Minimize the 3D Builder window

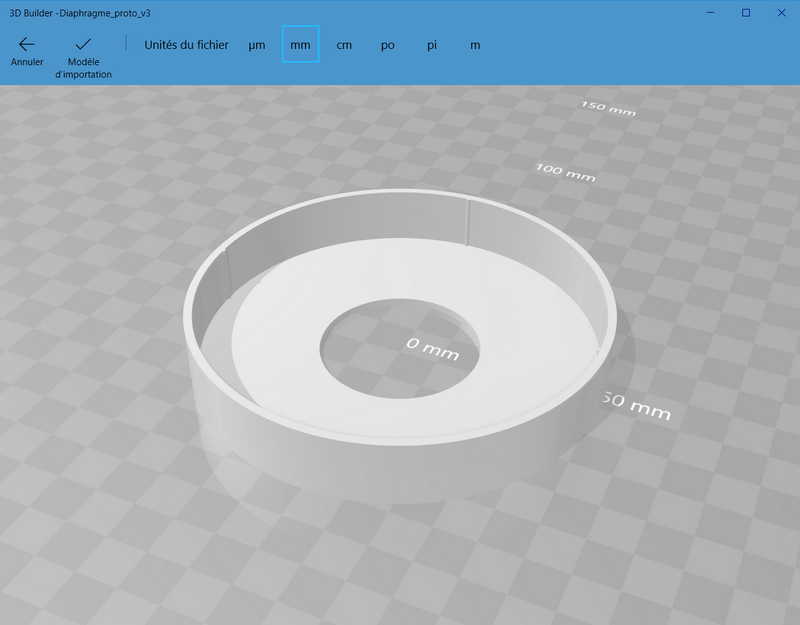coord(710,13)
